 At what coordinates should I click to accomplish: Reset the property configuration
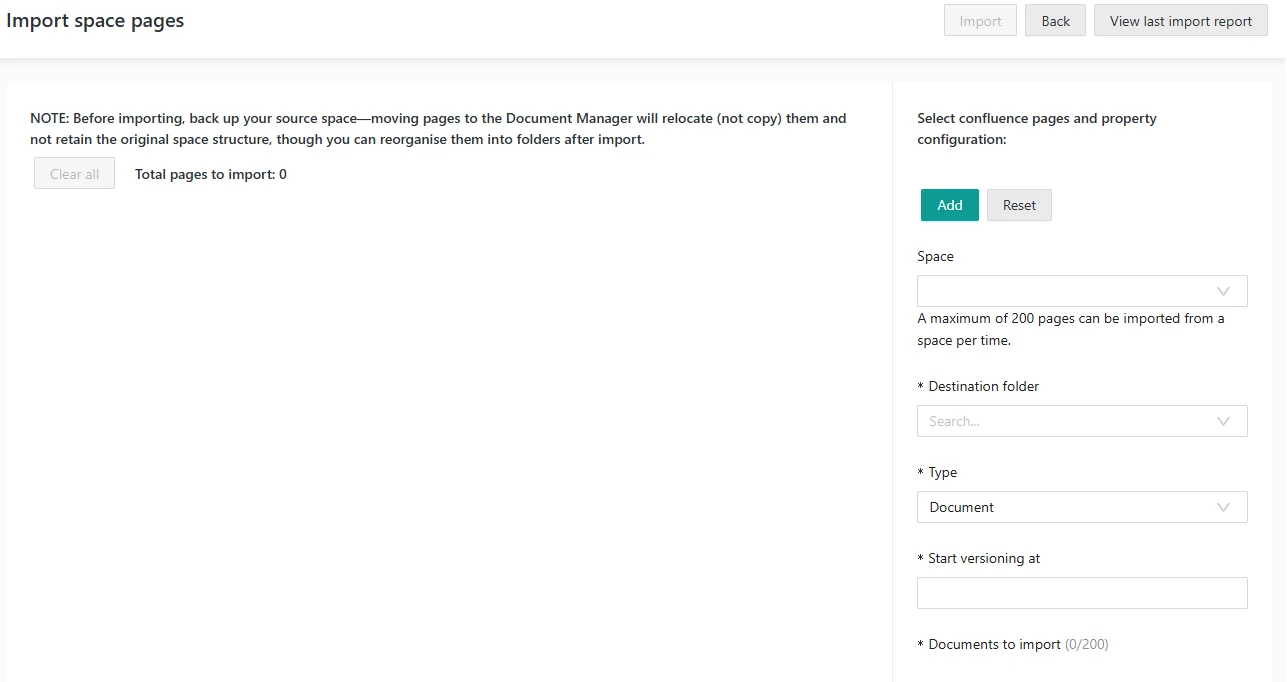pos(1019,205)
